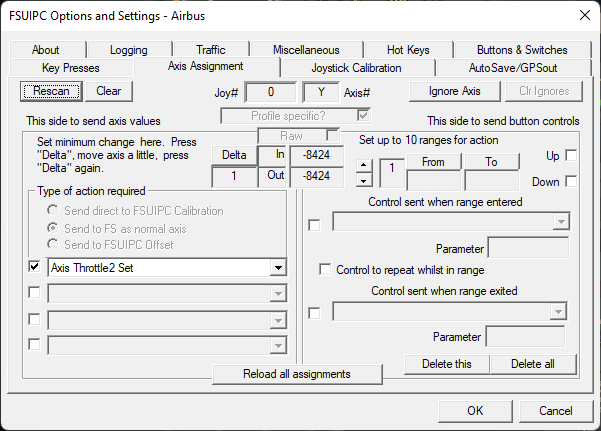This screenshot has width=601, height=431.
Task: Open the third axis control dropdown
Action: tap(278, 321)
